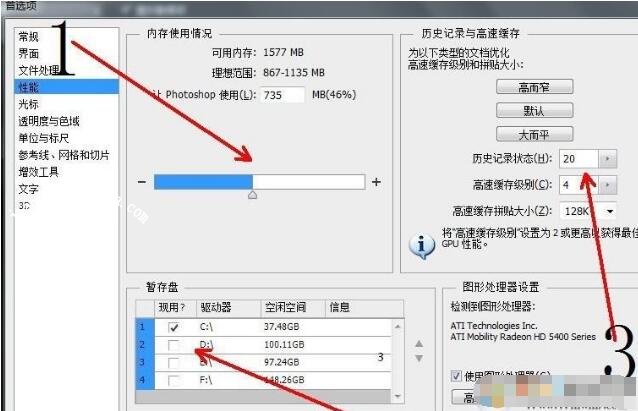Select 光标 category in sidebar
638x411 pixels.
(28, 104)
